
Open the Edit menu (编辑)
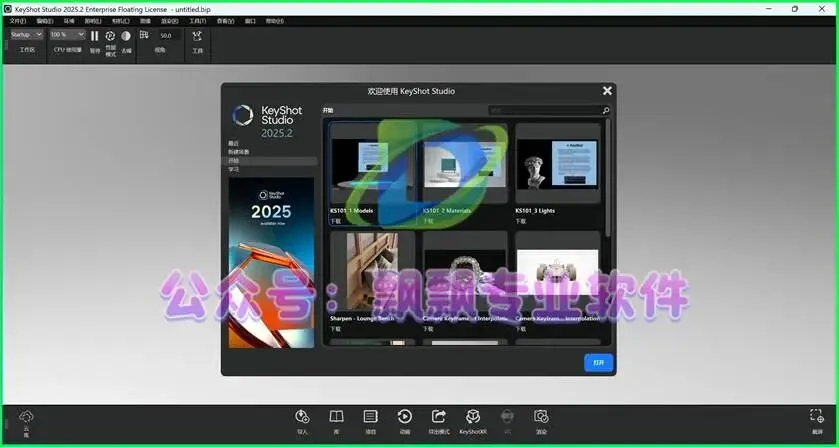45,21
